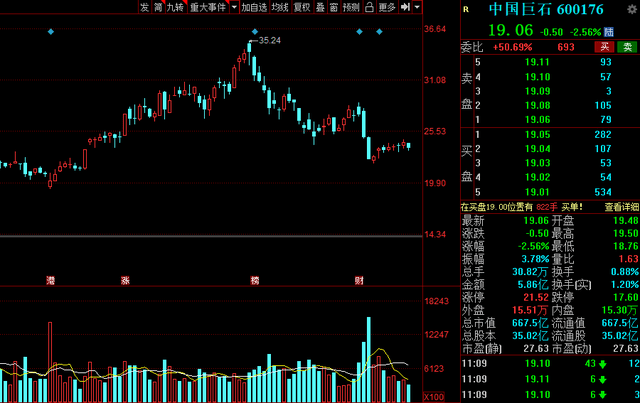Click the trade tick with volume 43
Image resolution: width=640 pixels, height=403 pixels.
tap(550, 364)
